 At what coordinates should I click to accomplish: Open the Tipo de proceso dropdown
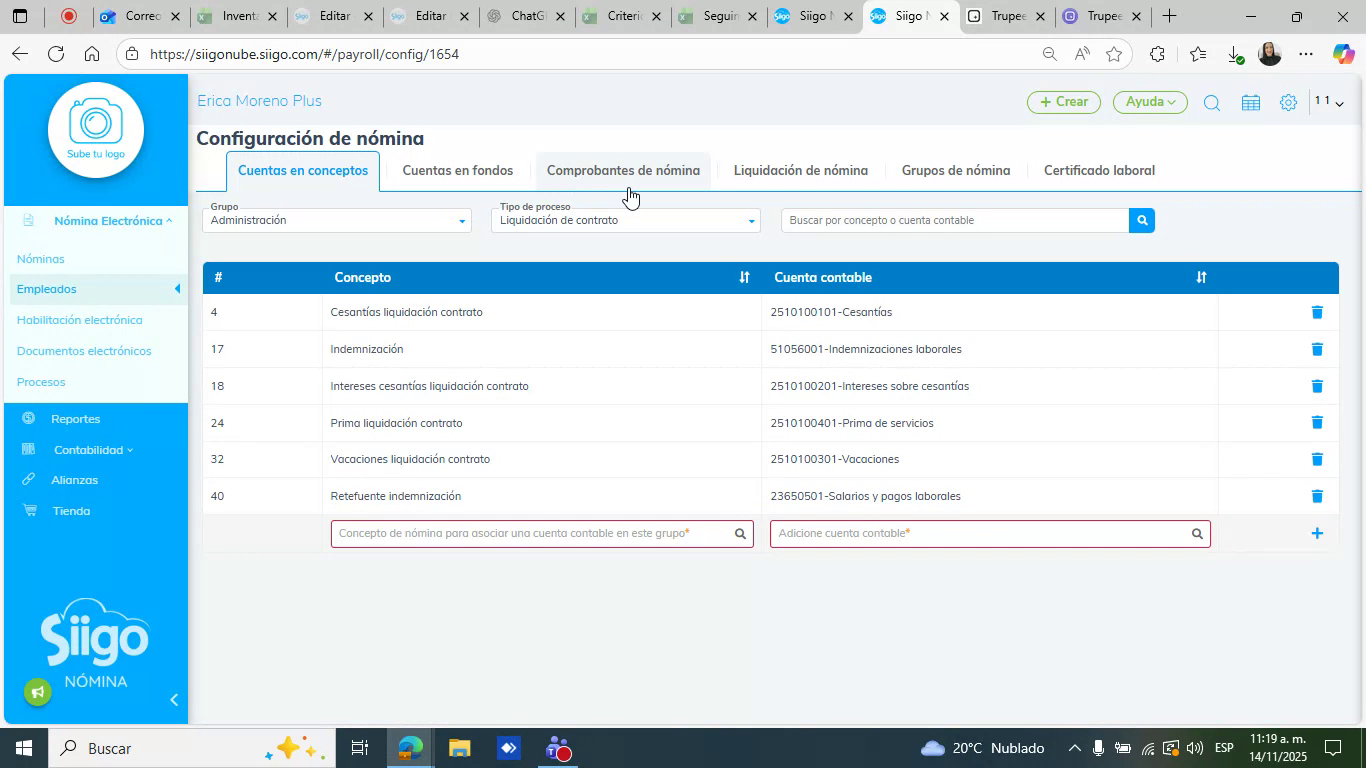[625, 220]
